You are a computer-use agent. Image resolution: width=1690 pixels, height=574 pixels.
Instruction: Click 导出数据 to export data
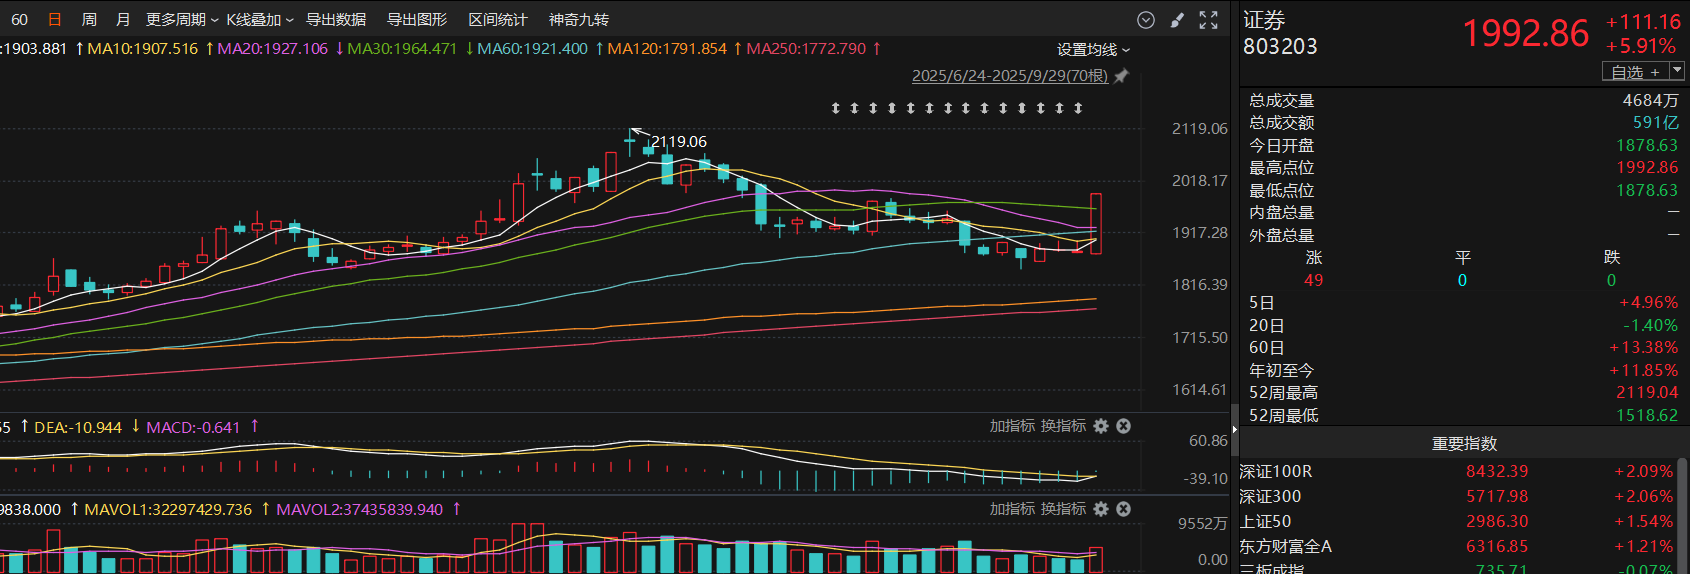[x=335, y=20]
